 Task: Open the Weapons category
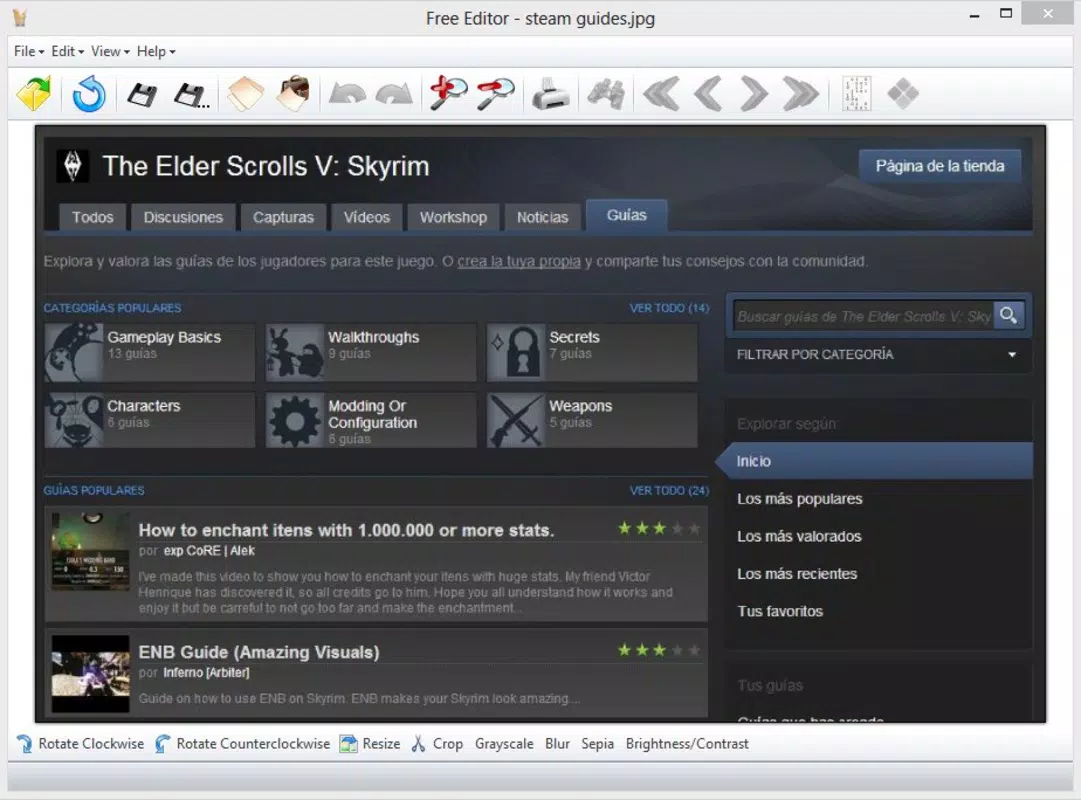[592, 420]
